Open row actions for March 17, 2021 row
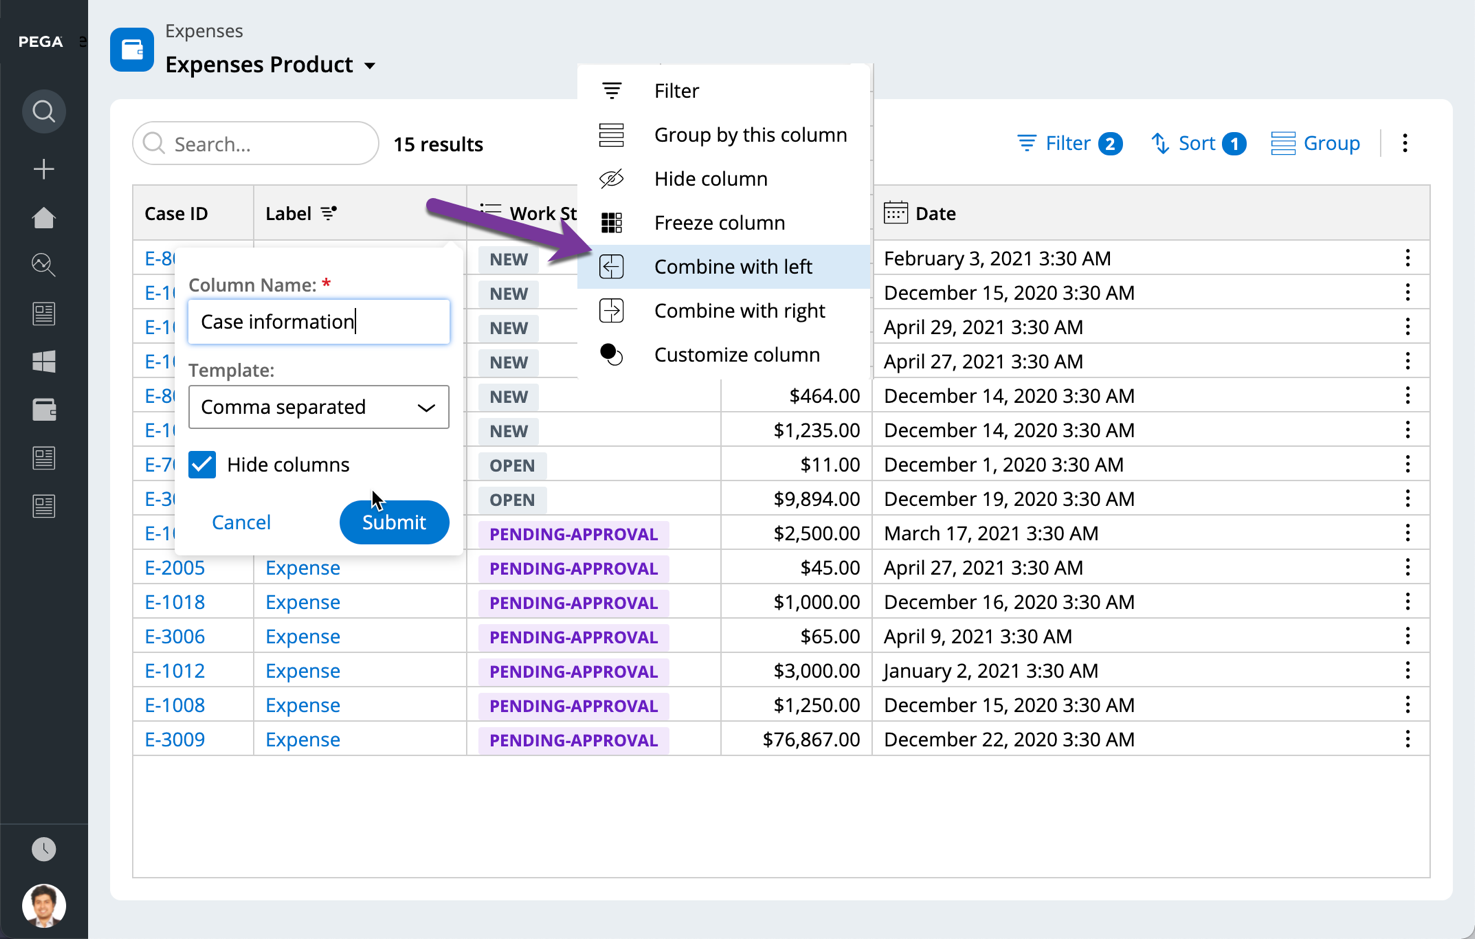The width and height of the screenshot is (1475, 939). point(1407,533)
